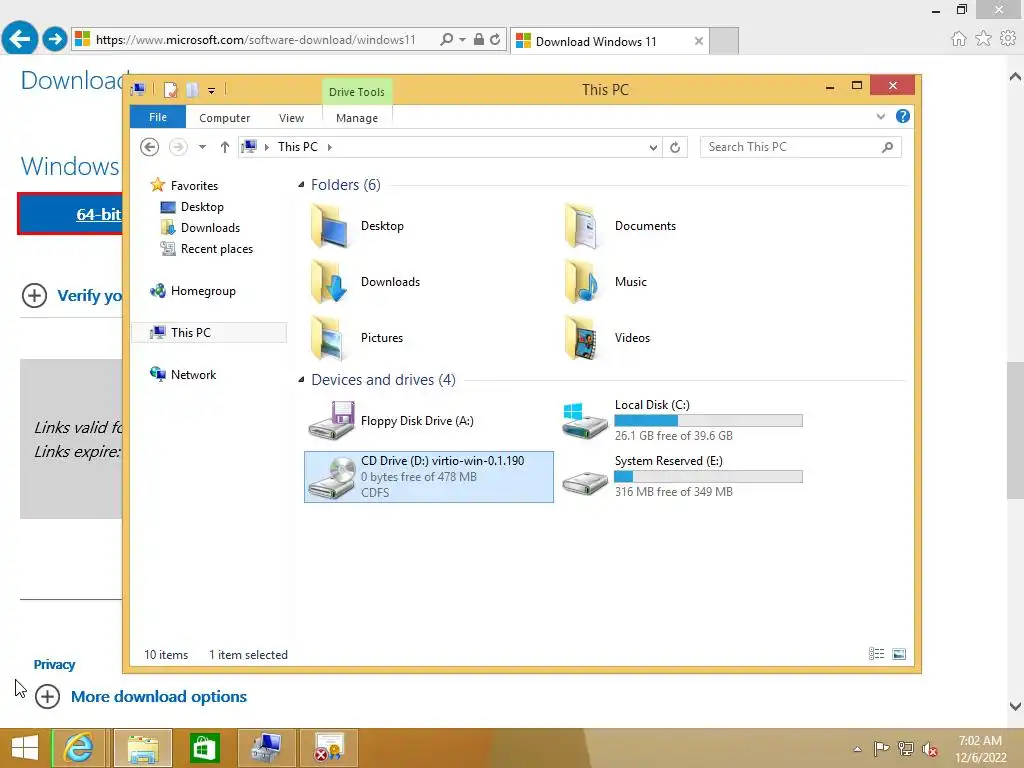Open recent locations dropdown arrow
1024x768 pixels.
click(202, 147)
